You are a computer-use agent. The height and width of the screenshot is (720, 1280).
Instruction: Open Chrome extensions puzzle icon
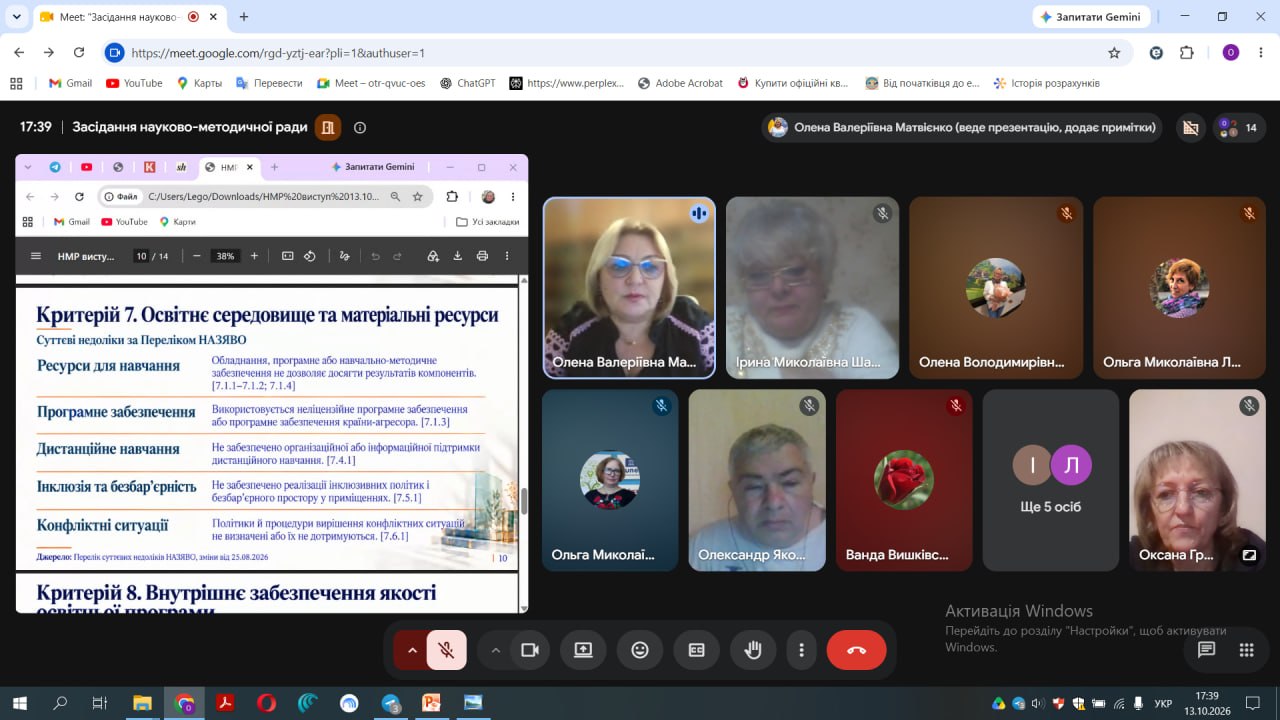pyautogui.click(x=1187, y=53)
